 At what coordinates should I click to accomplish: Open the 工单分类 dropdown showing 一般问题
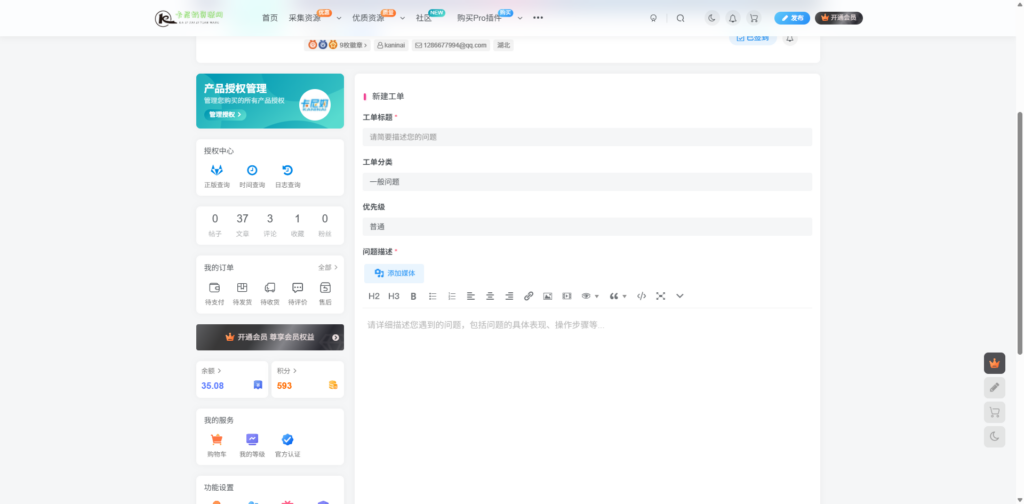587,182
